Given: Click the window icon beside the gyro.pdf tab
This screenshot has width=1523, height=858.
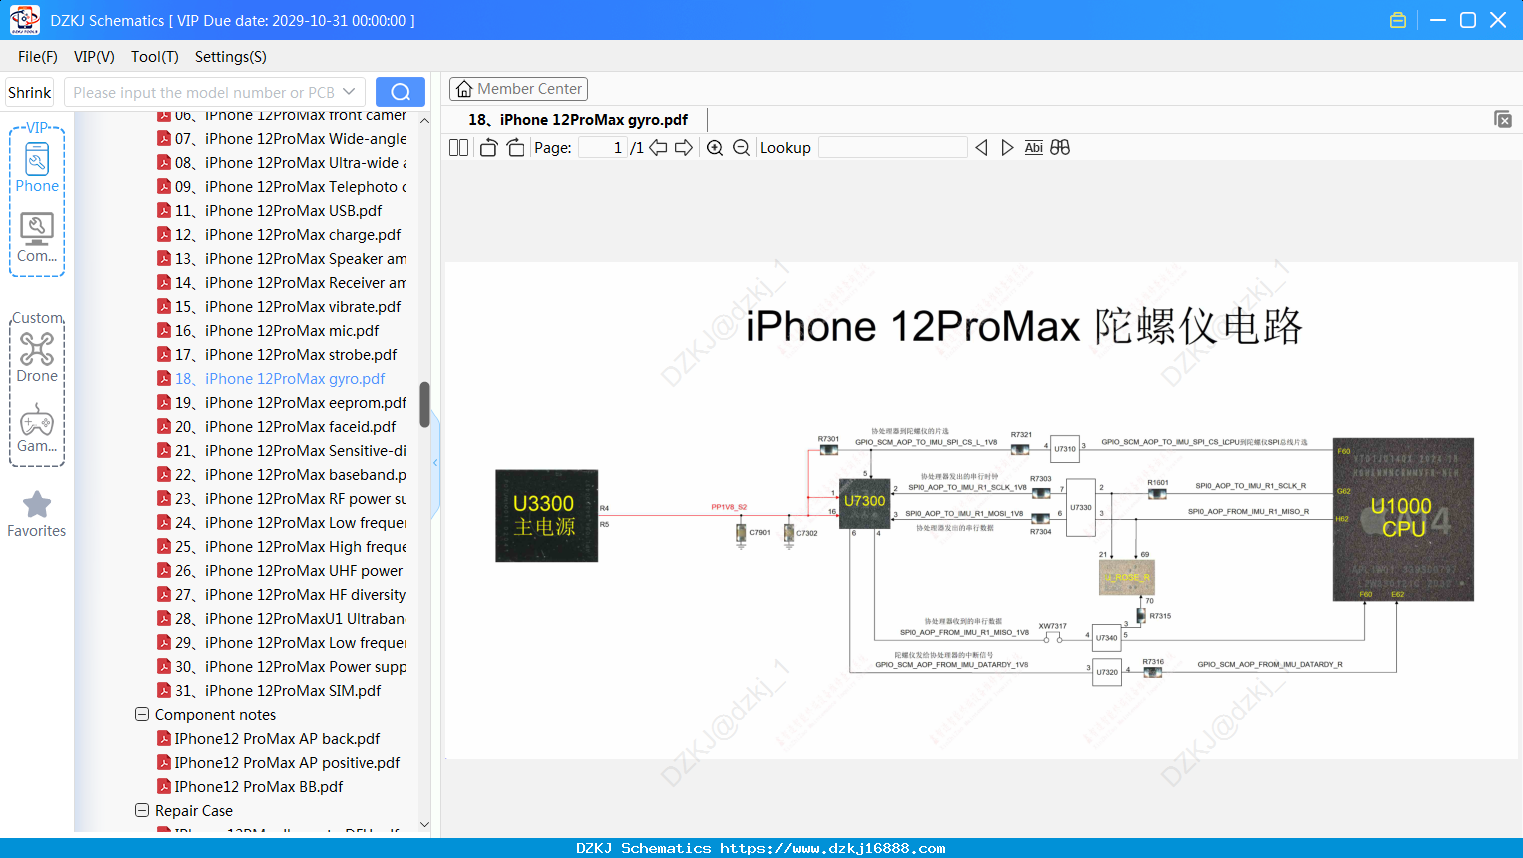Looking at the screenshot, I should 1502,119.
